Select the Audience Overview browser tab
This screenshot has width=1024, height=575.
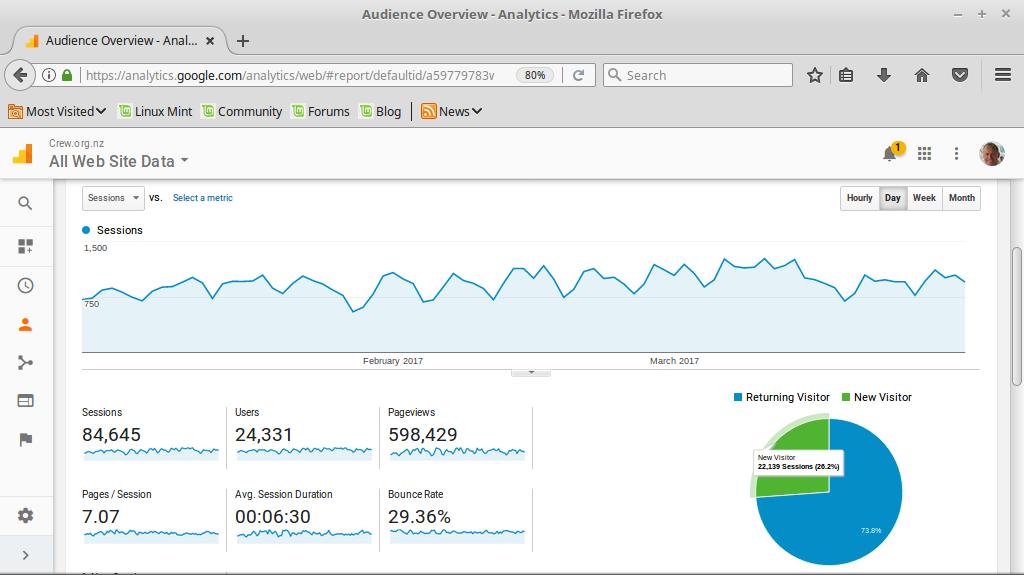click(x=120, y=41)
